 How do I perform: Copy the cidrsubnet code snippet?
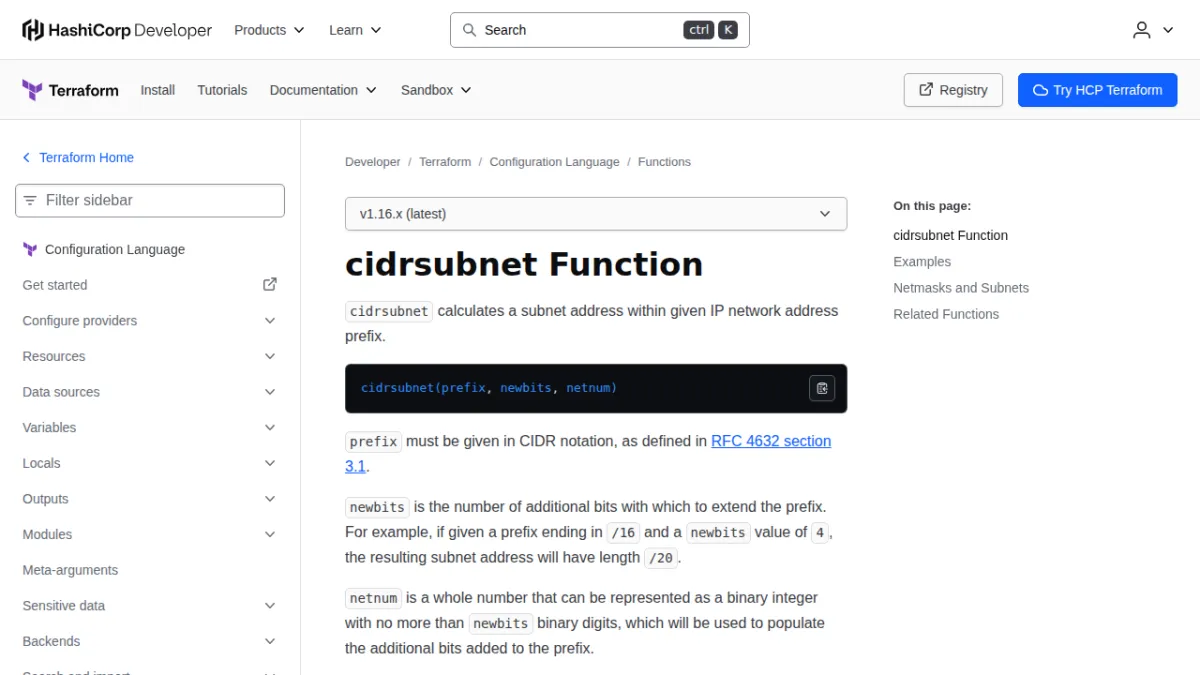(822, 388)
